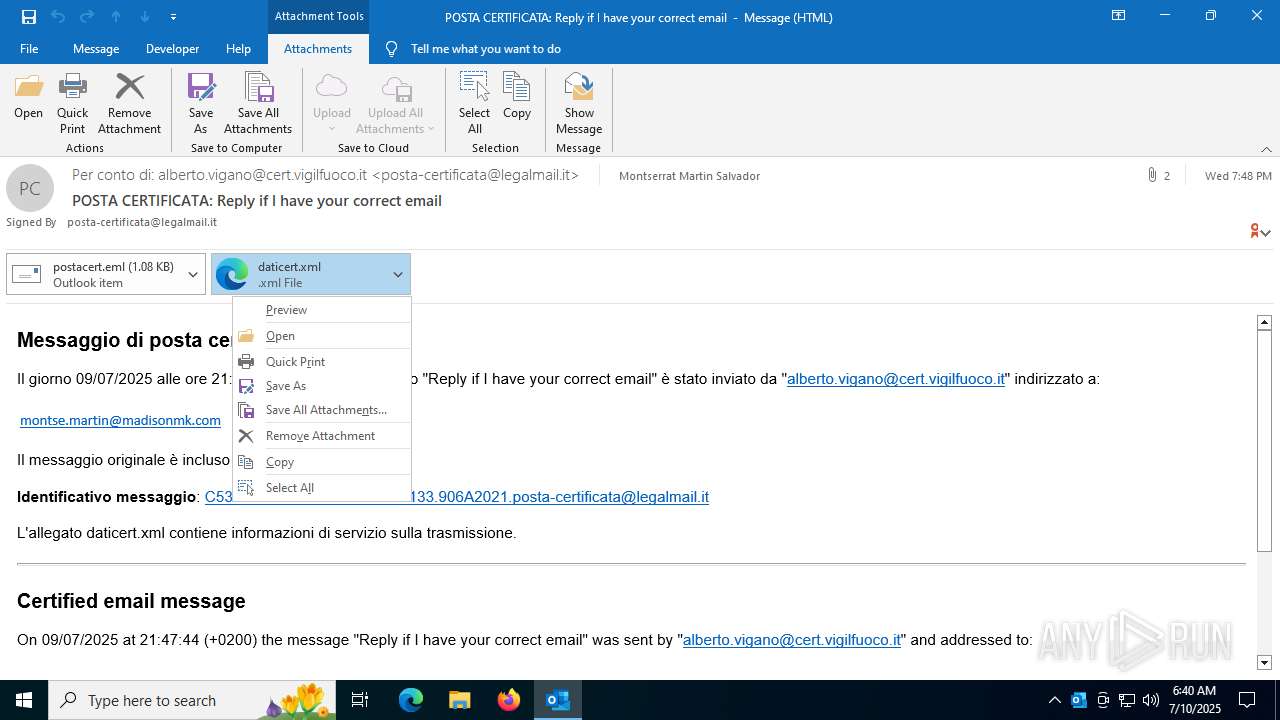Click the message scrollbar down arrow

(x=1264, y=662)
